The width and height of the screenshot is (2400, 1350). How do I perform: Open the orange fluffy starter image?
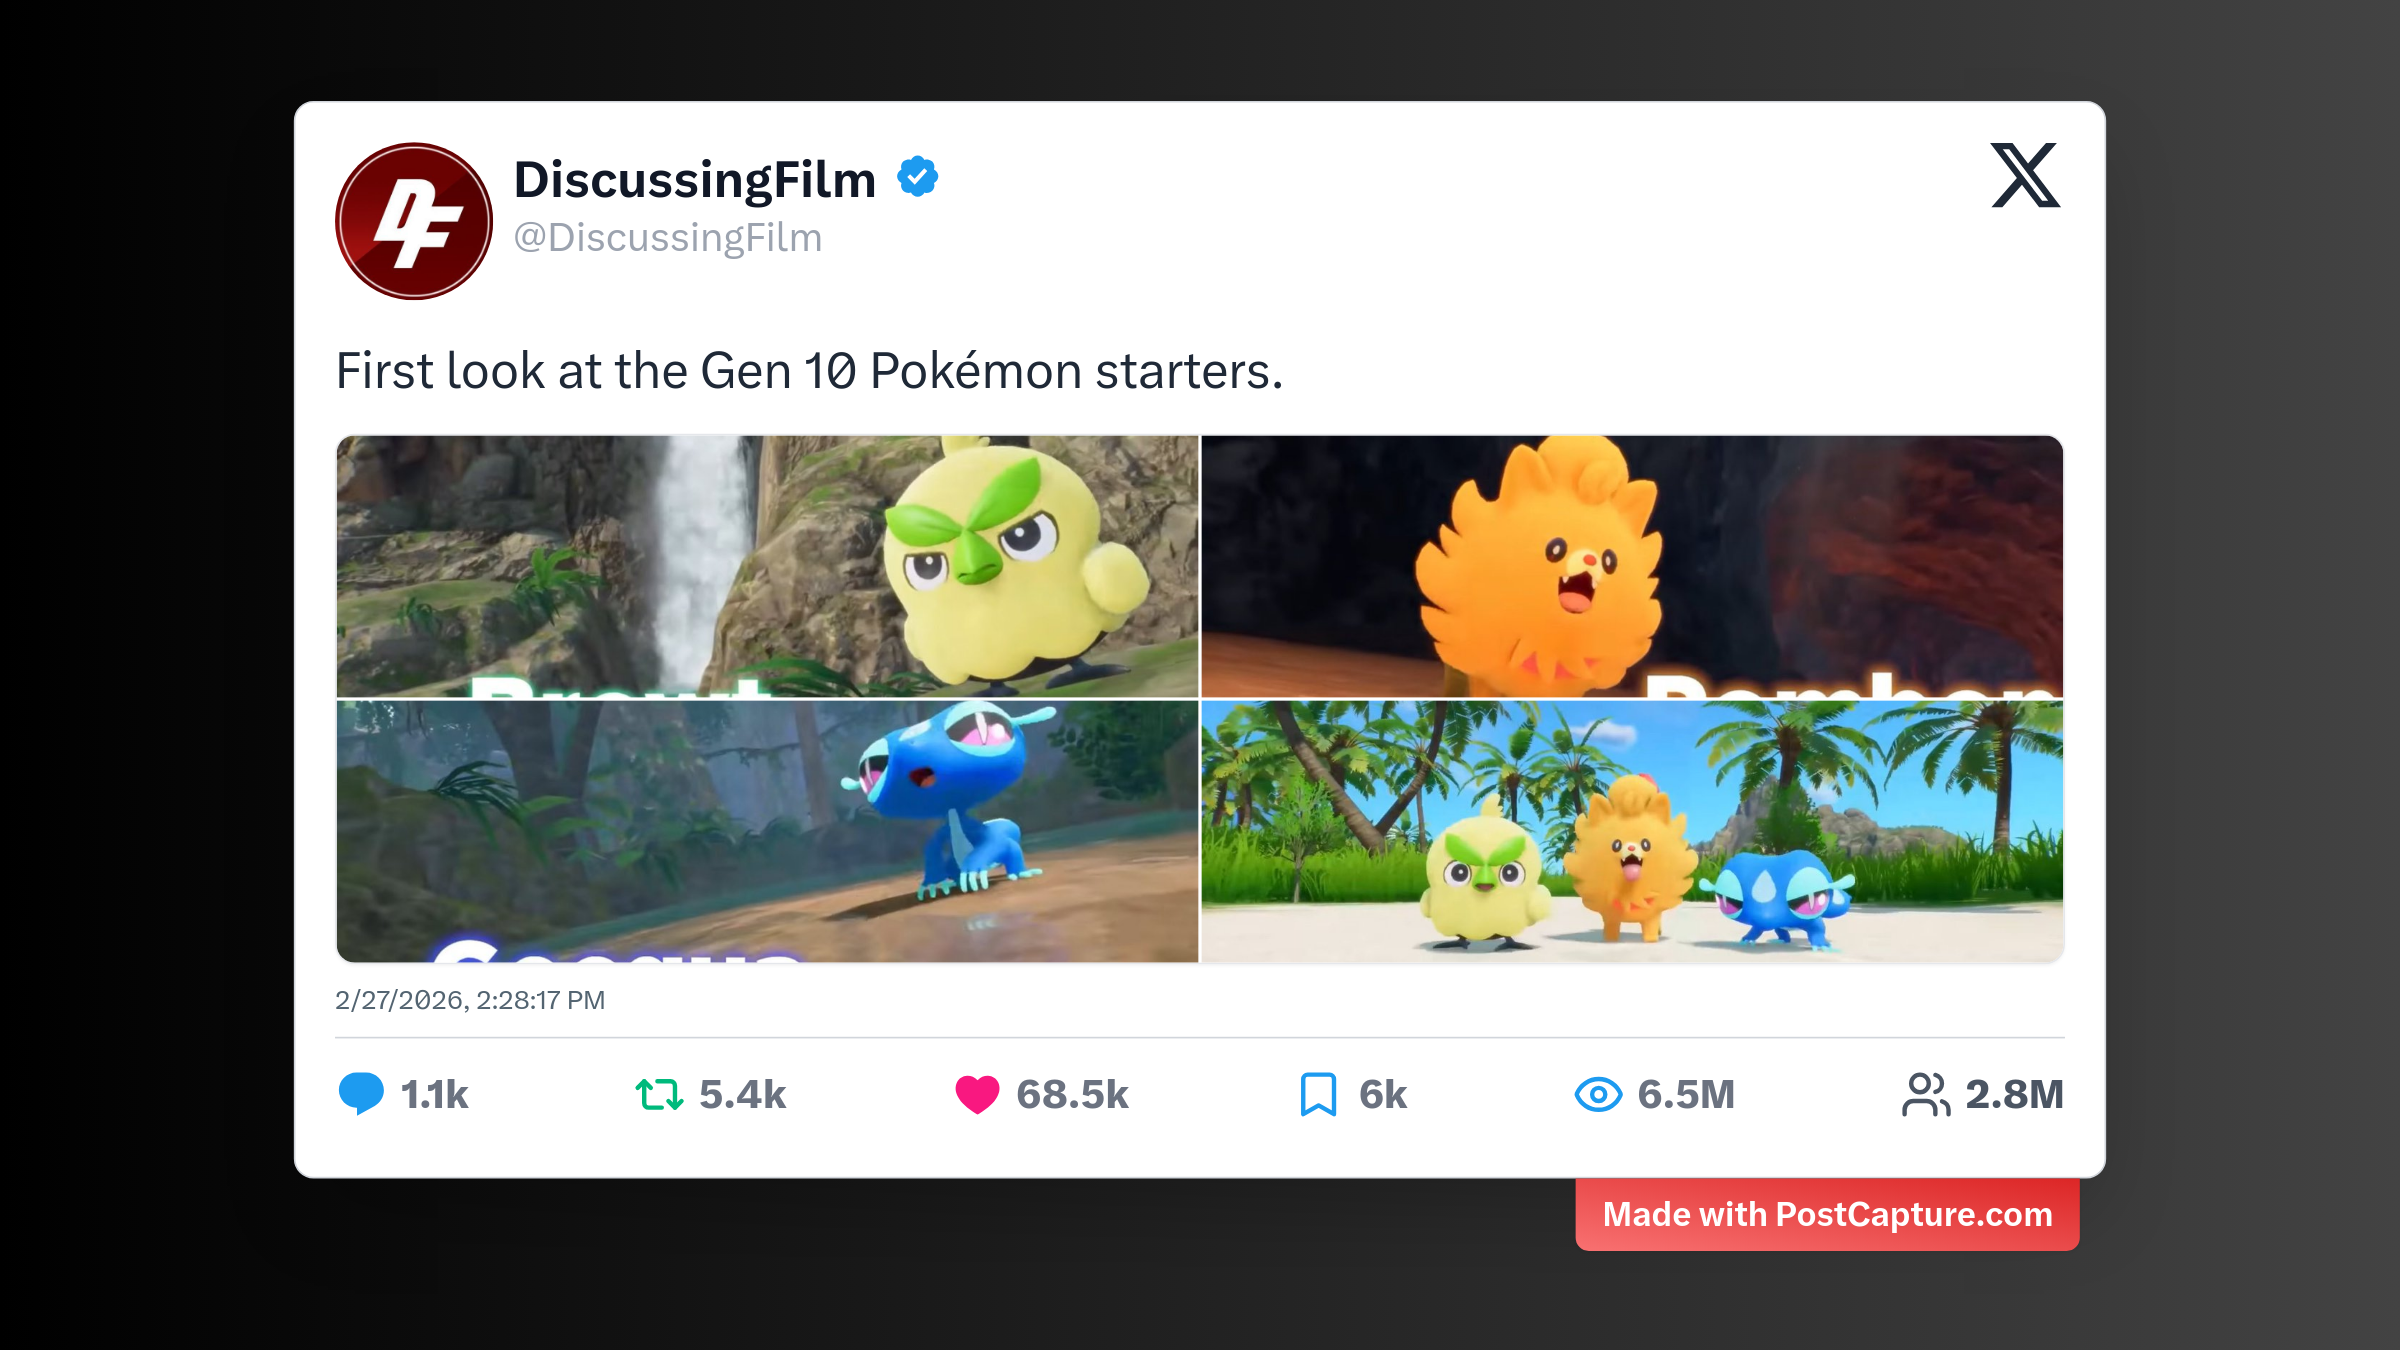click(1632, 566)
